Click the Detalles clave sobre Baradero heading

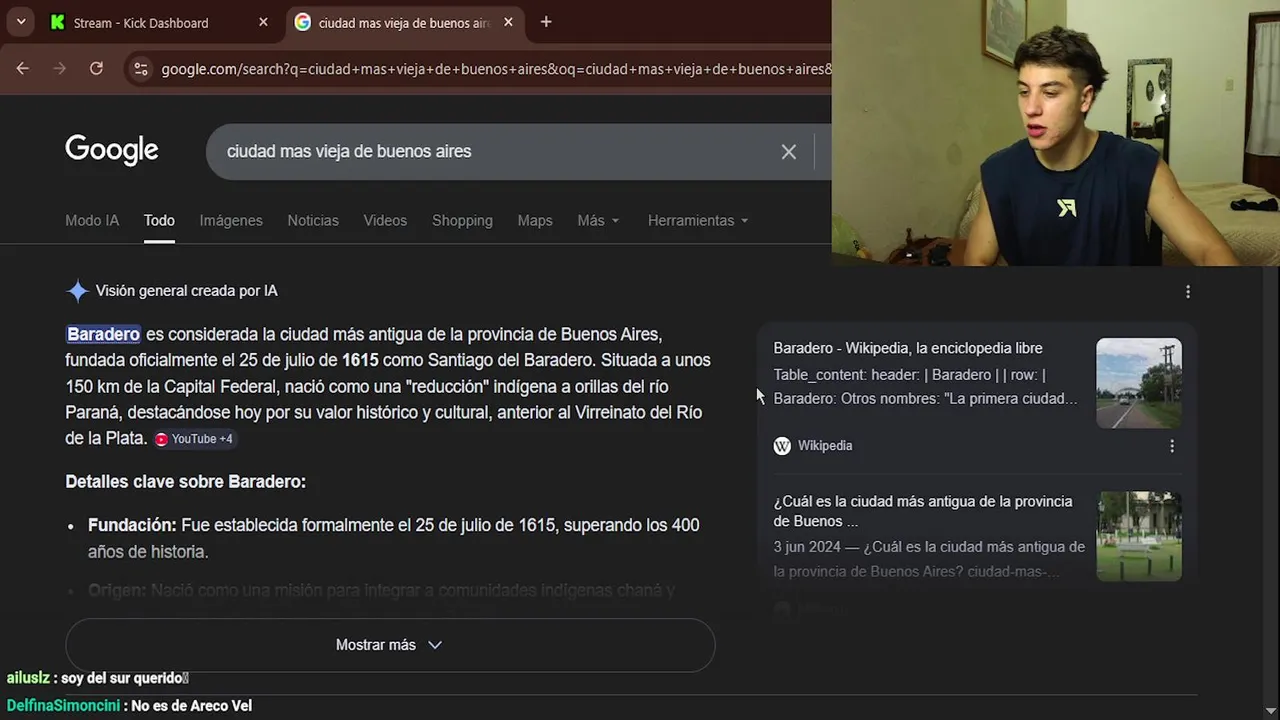coord(185,482)
